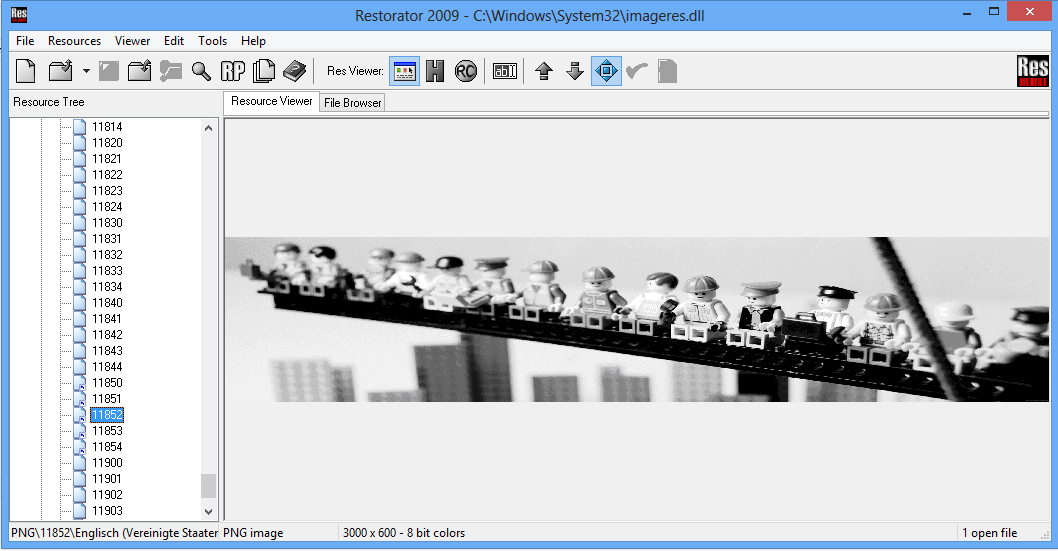
Task: Click the highlighted resource 11852
Action: [x=107, y=415]
